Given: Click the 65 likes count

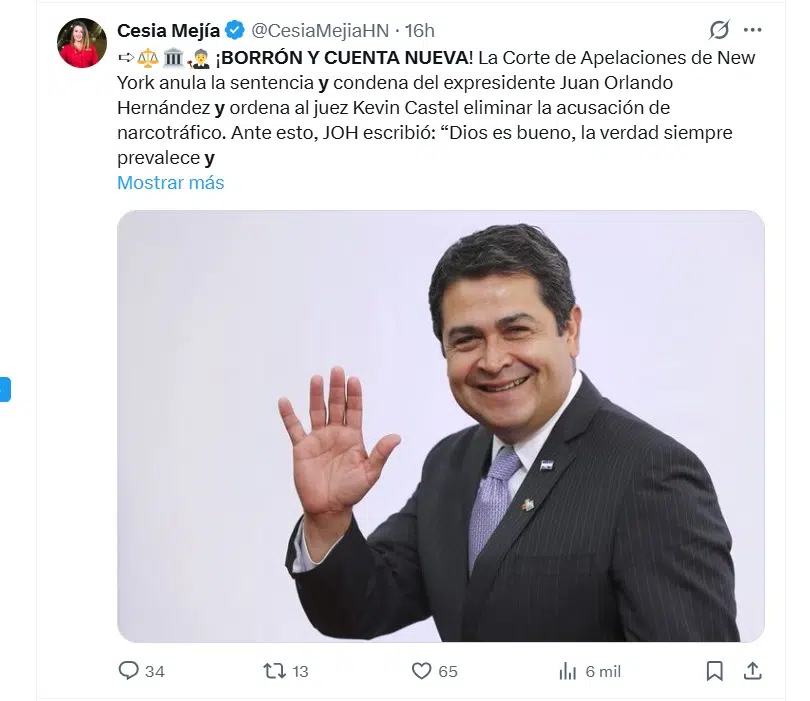Looking at the screenshot, I should coord(448,671).
